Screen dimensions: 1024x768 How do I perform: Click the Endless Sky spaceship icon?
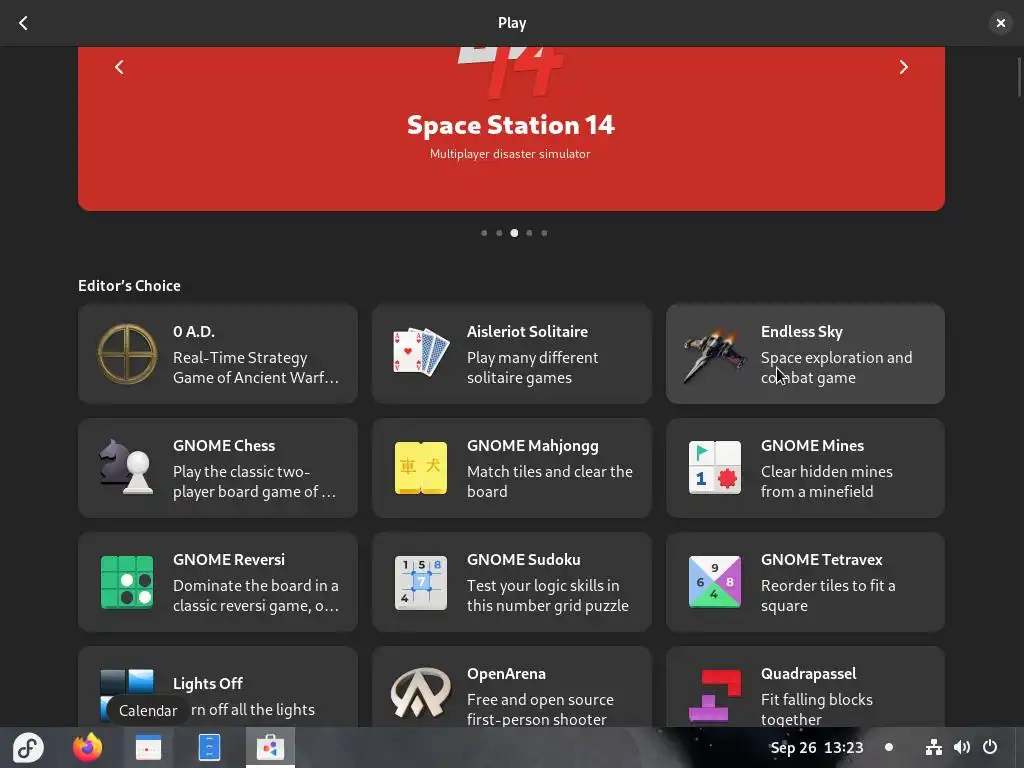click(x=714, y=354)
